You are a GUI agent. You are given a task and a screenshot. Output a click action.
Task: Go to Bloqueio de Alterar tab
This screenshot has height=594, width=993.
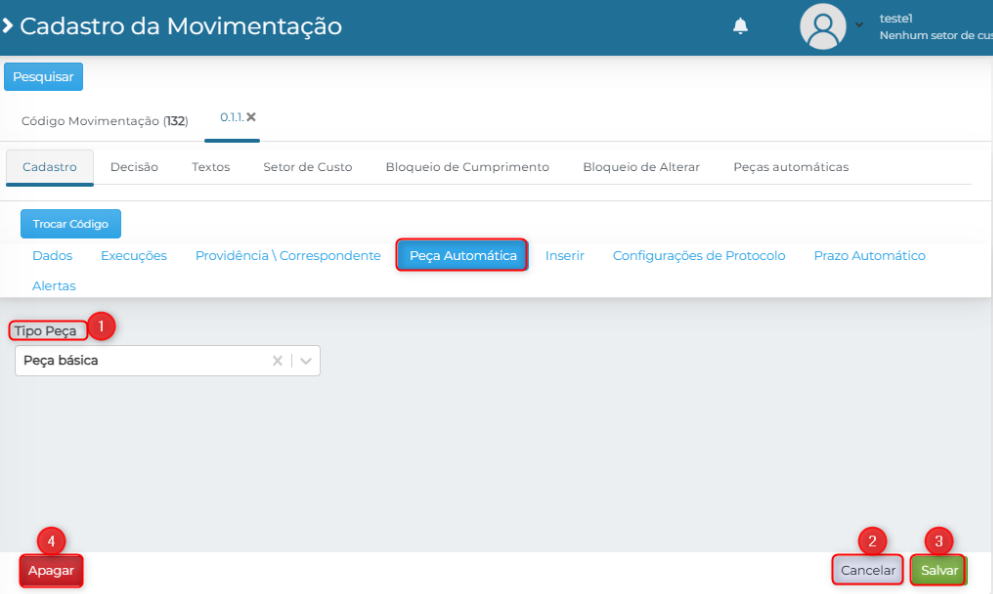641,167
